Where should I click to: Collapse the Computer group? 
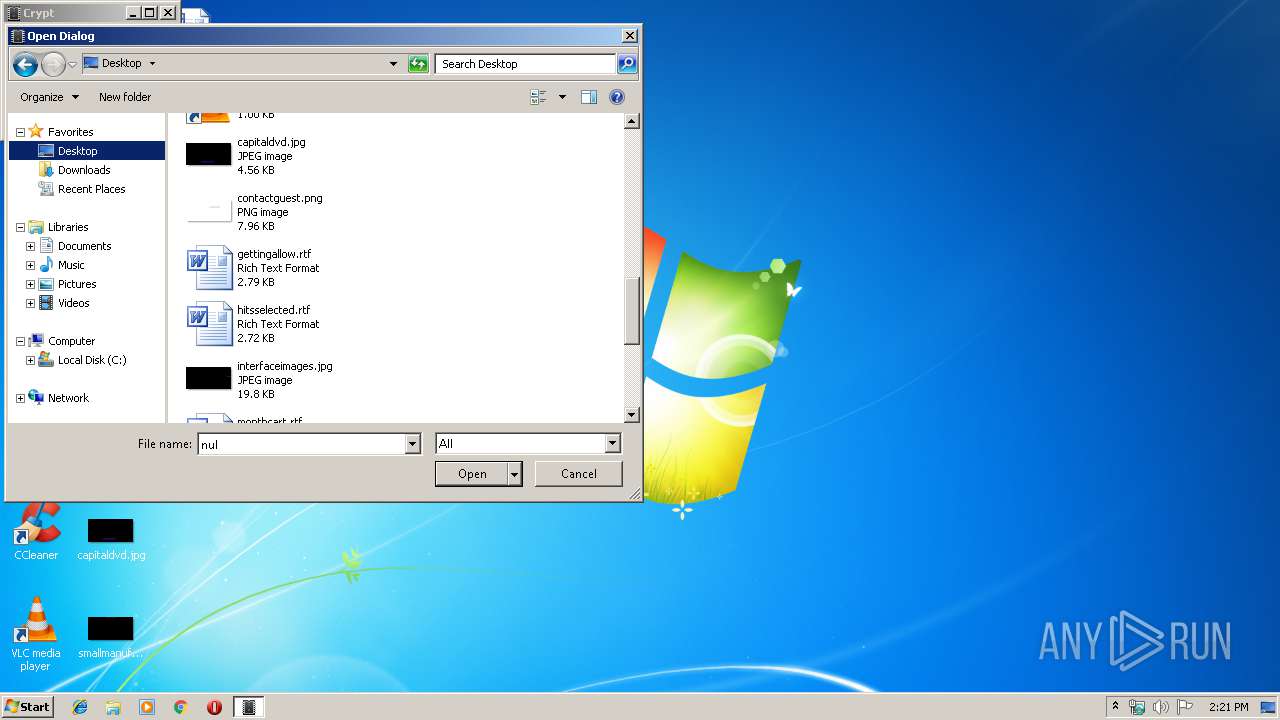tap(20, 341)
